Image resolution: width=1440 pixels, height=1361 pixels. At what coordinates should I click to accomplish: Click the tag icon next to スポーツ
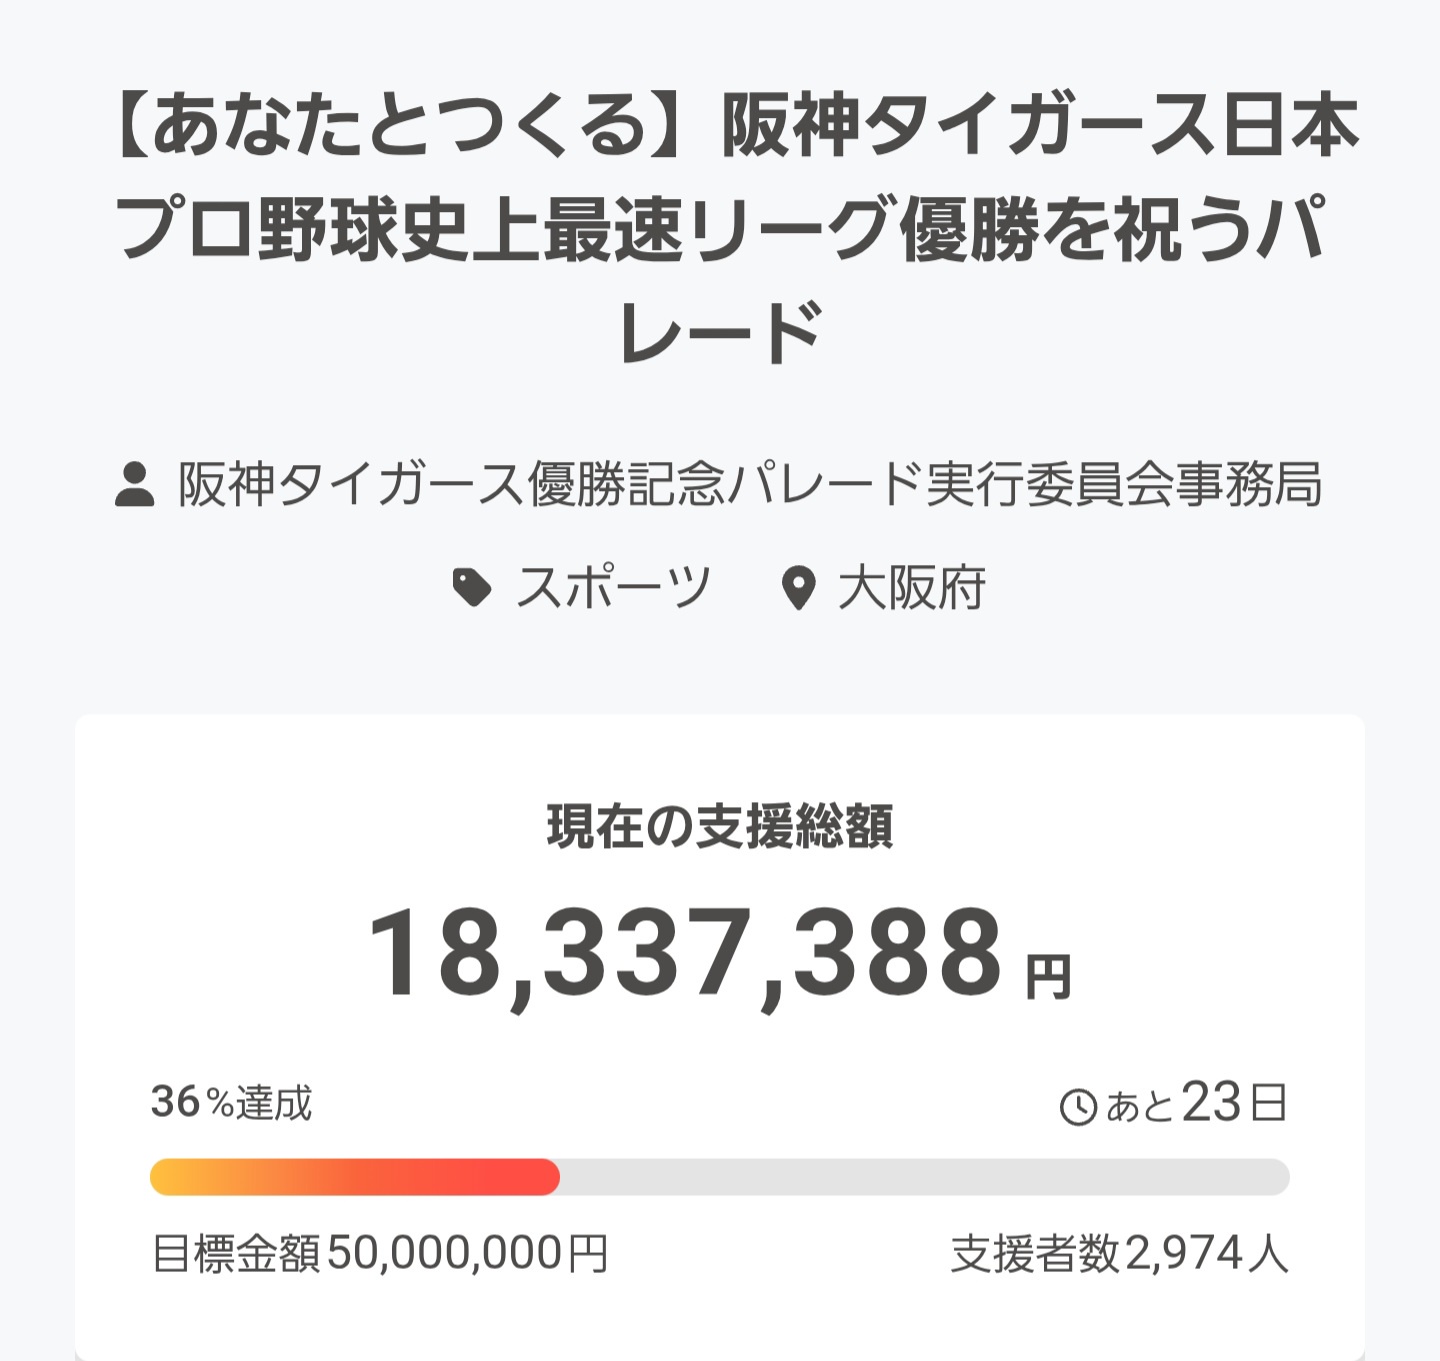(x=471, y=587)
